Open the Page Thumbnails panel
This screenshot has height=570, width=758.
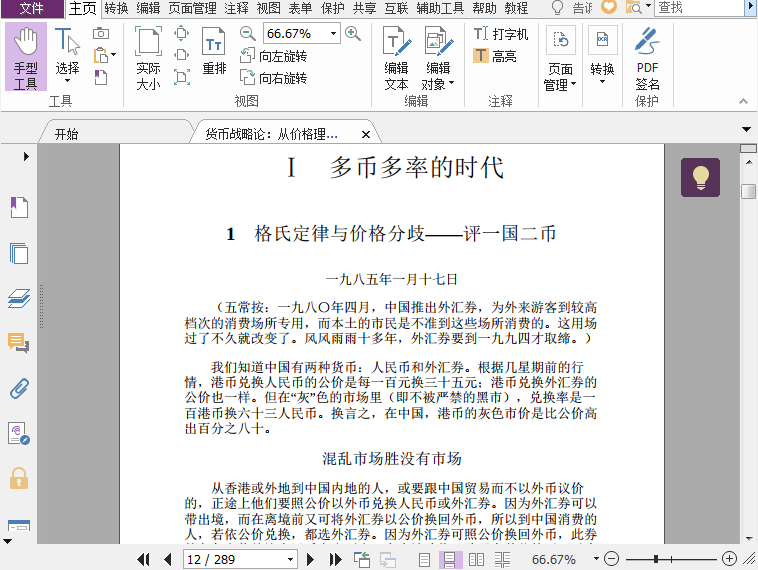[x=19, y=253]
